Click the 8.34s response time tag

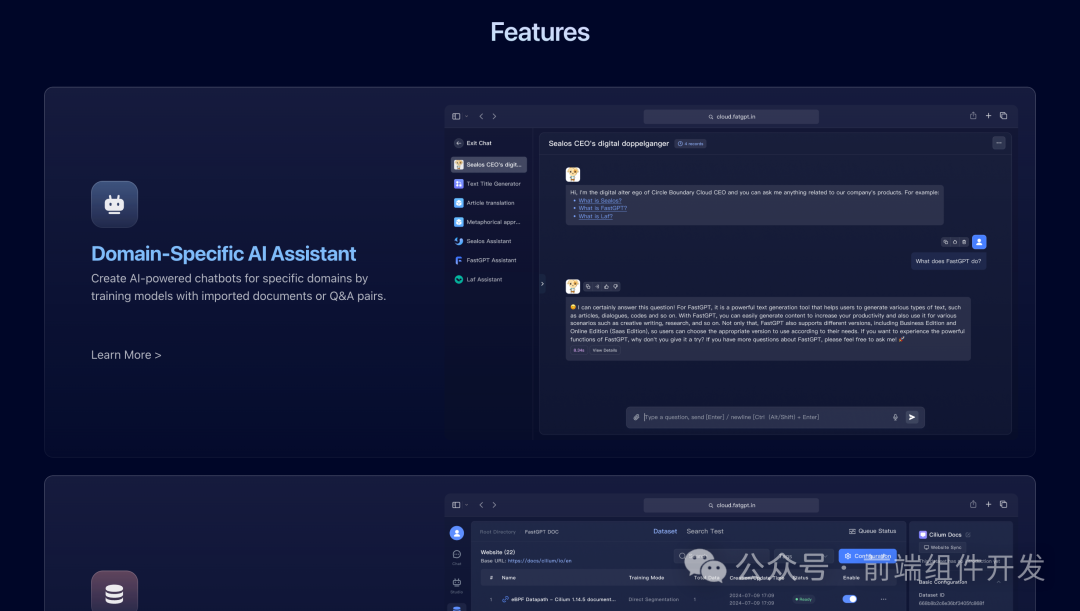point(579,351)
